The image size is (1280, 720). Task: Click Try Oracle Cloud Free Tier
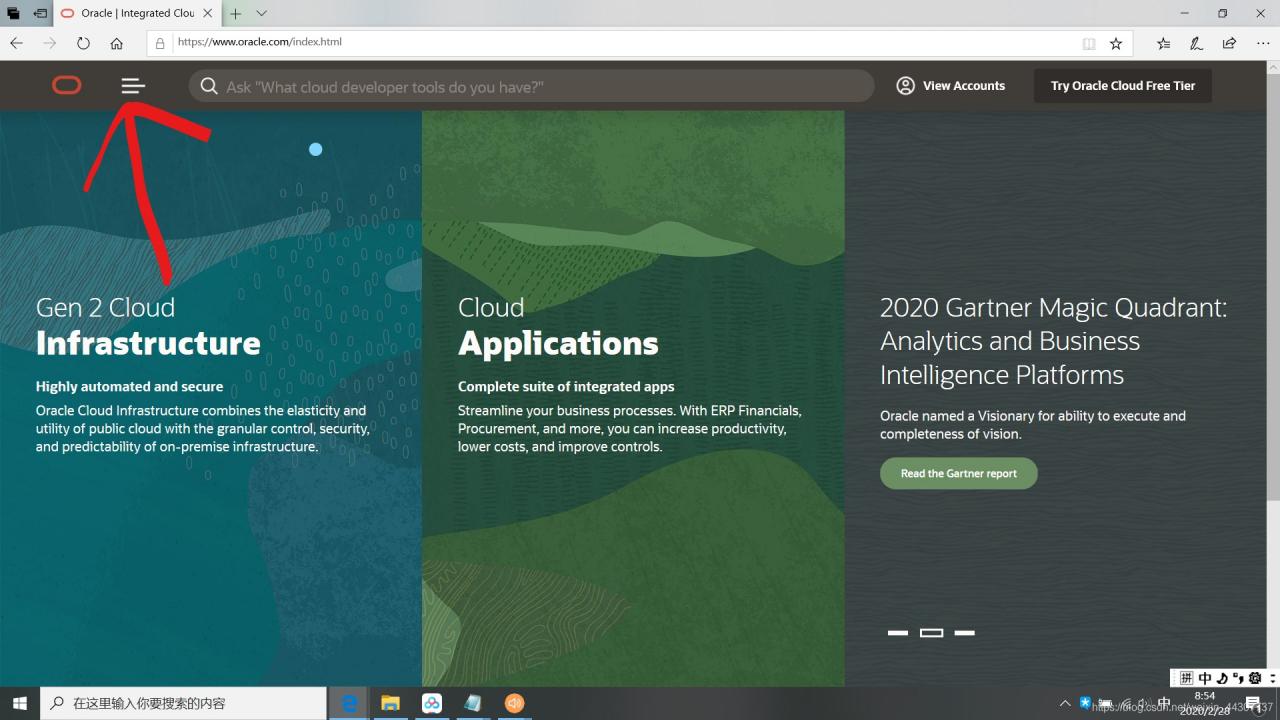click(1123, 86)
